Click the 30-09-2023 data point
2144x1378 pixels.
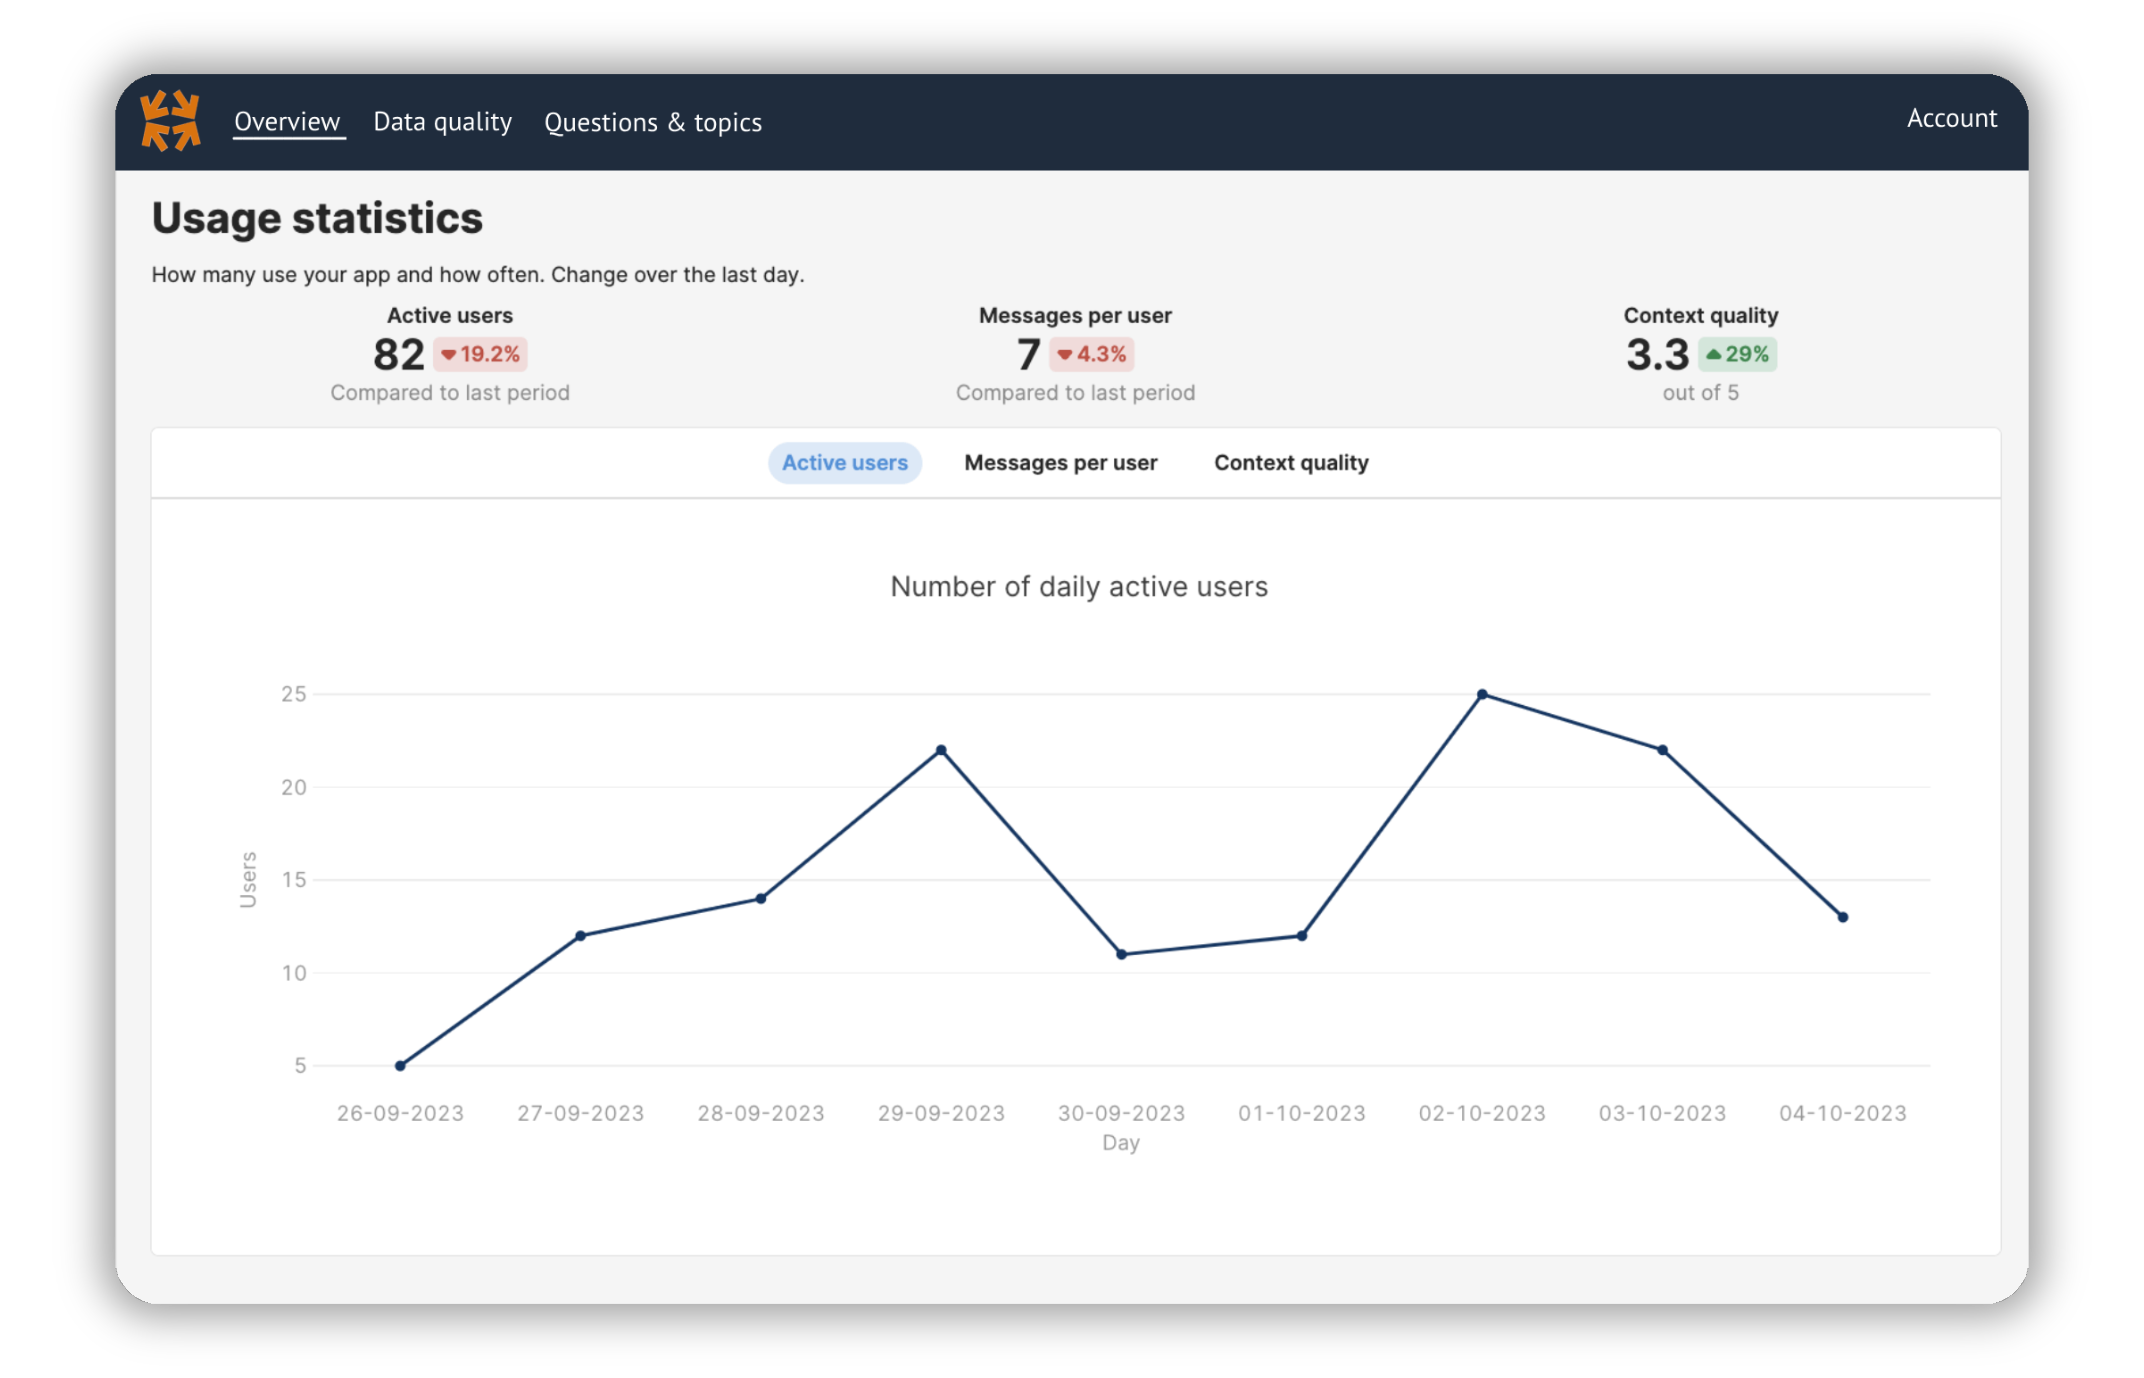[x=1121, y=954]
